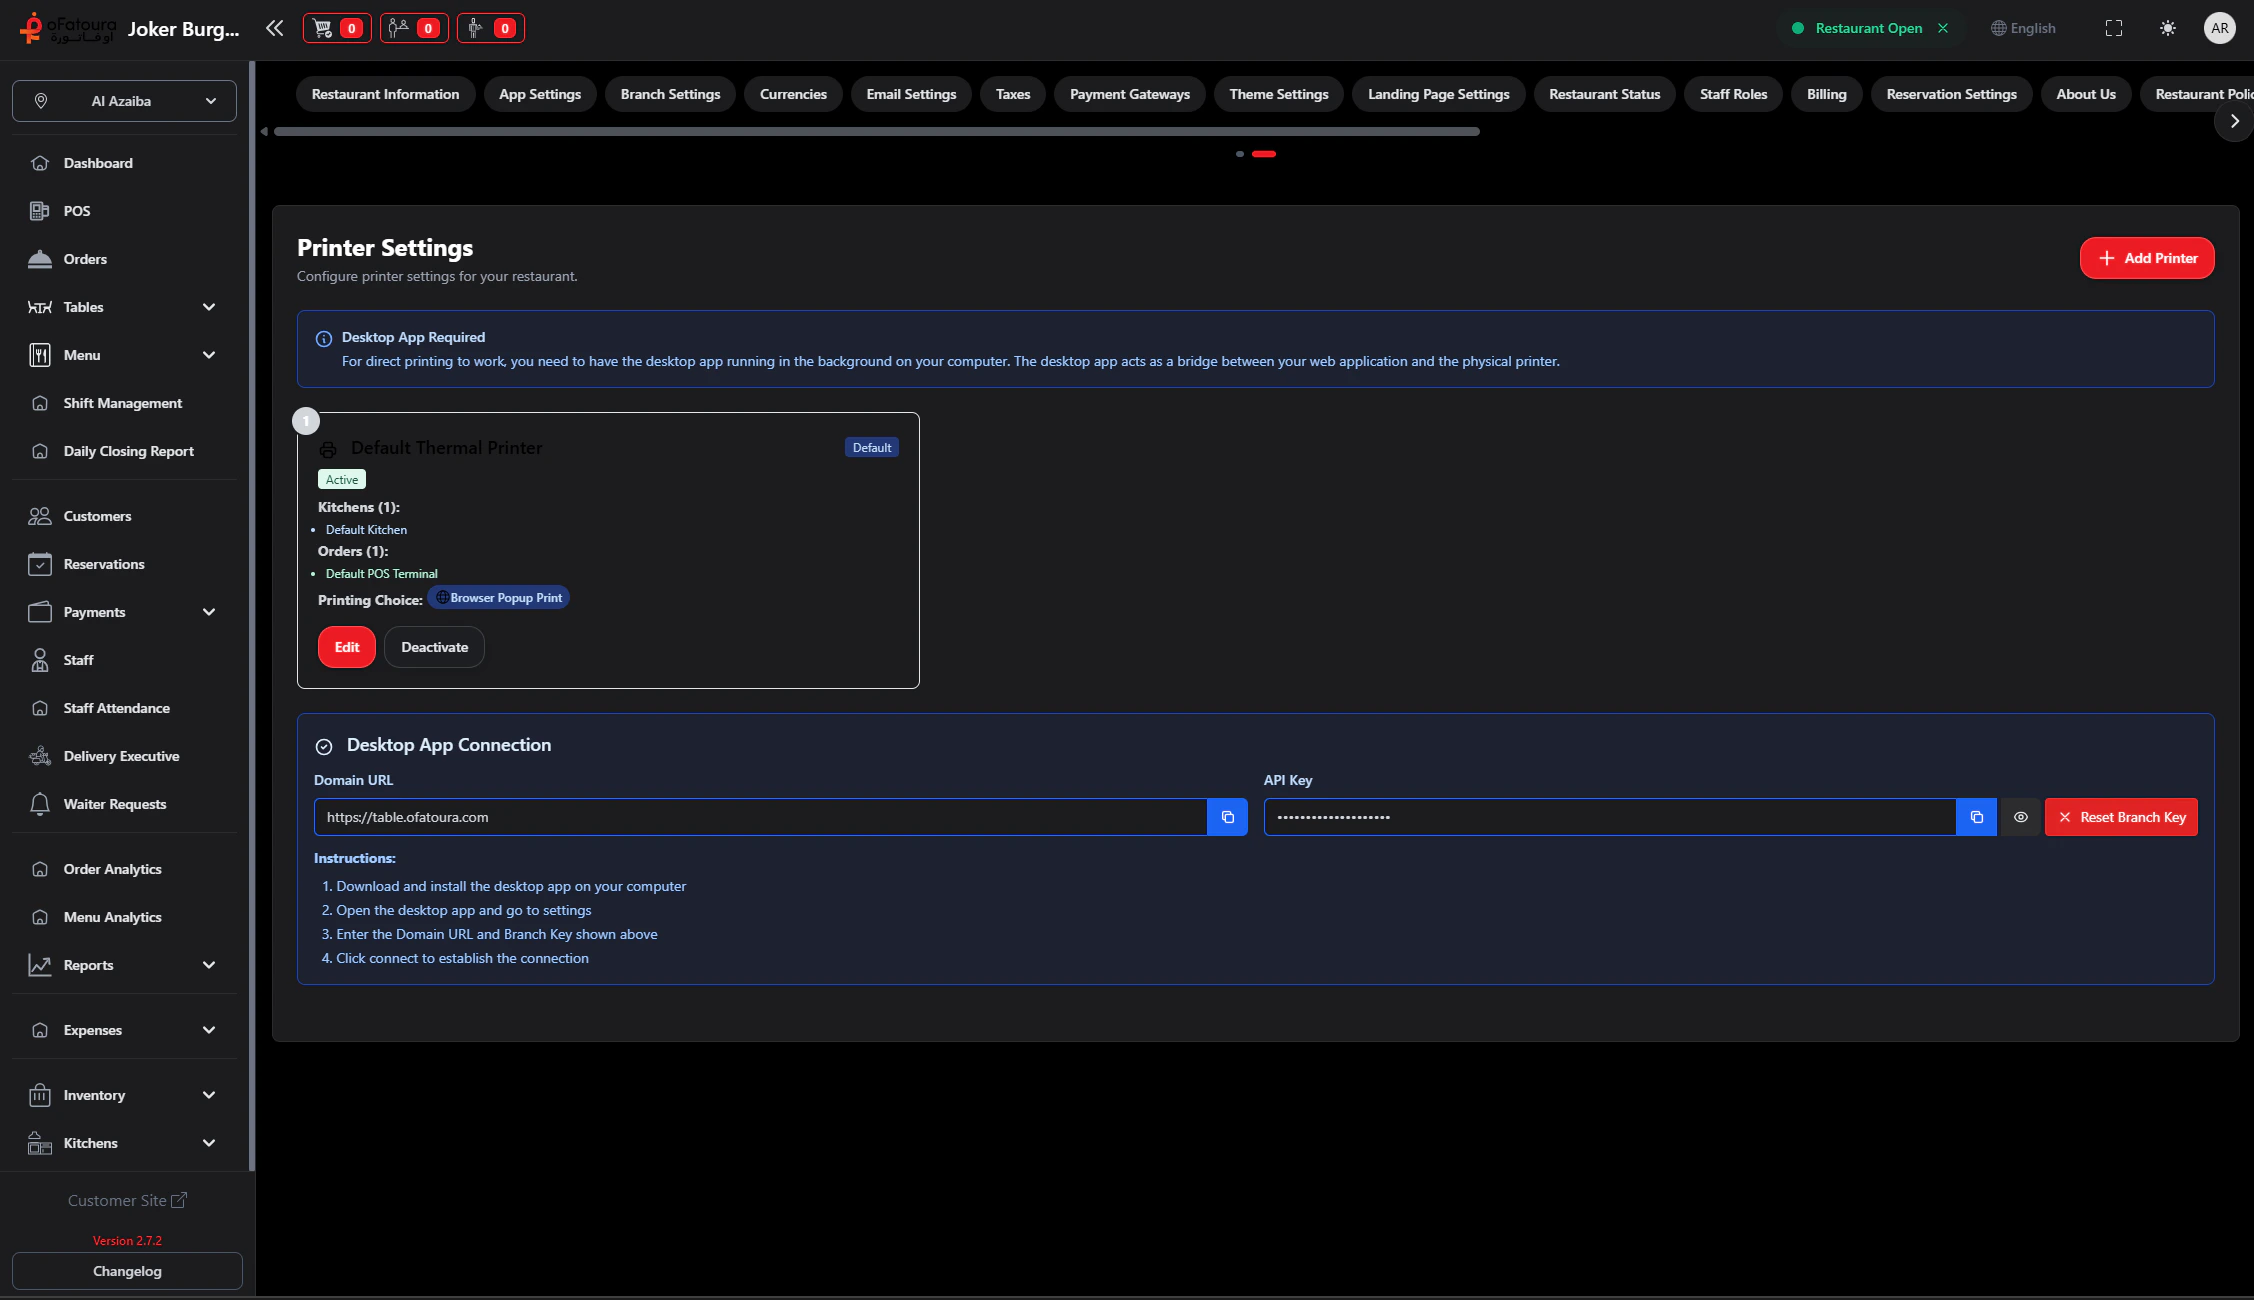Click the AR user avatar
Screen dimensions: 2254x1300
(x=2219, y=28)
